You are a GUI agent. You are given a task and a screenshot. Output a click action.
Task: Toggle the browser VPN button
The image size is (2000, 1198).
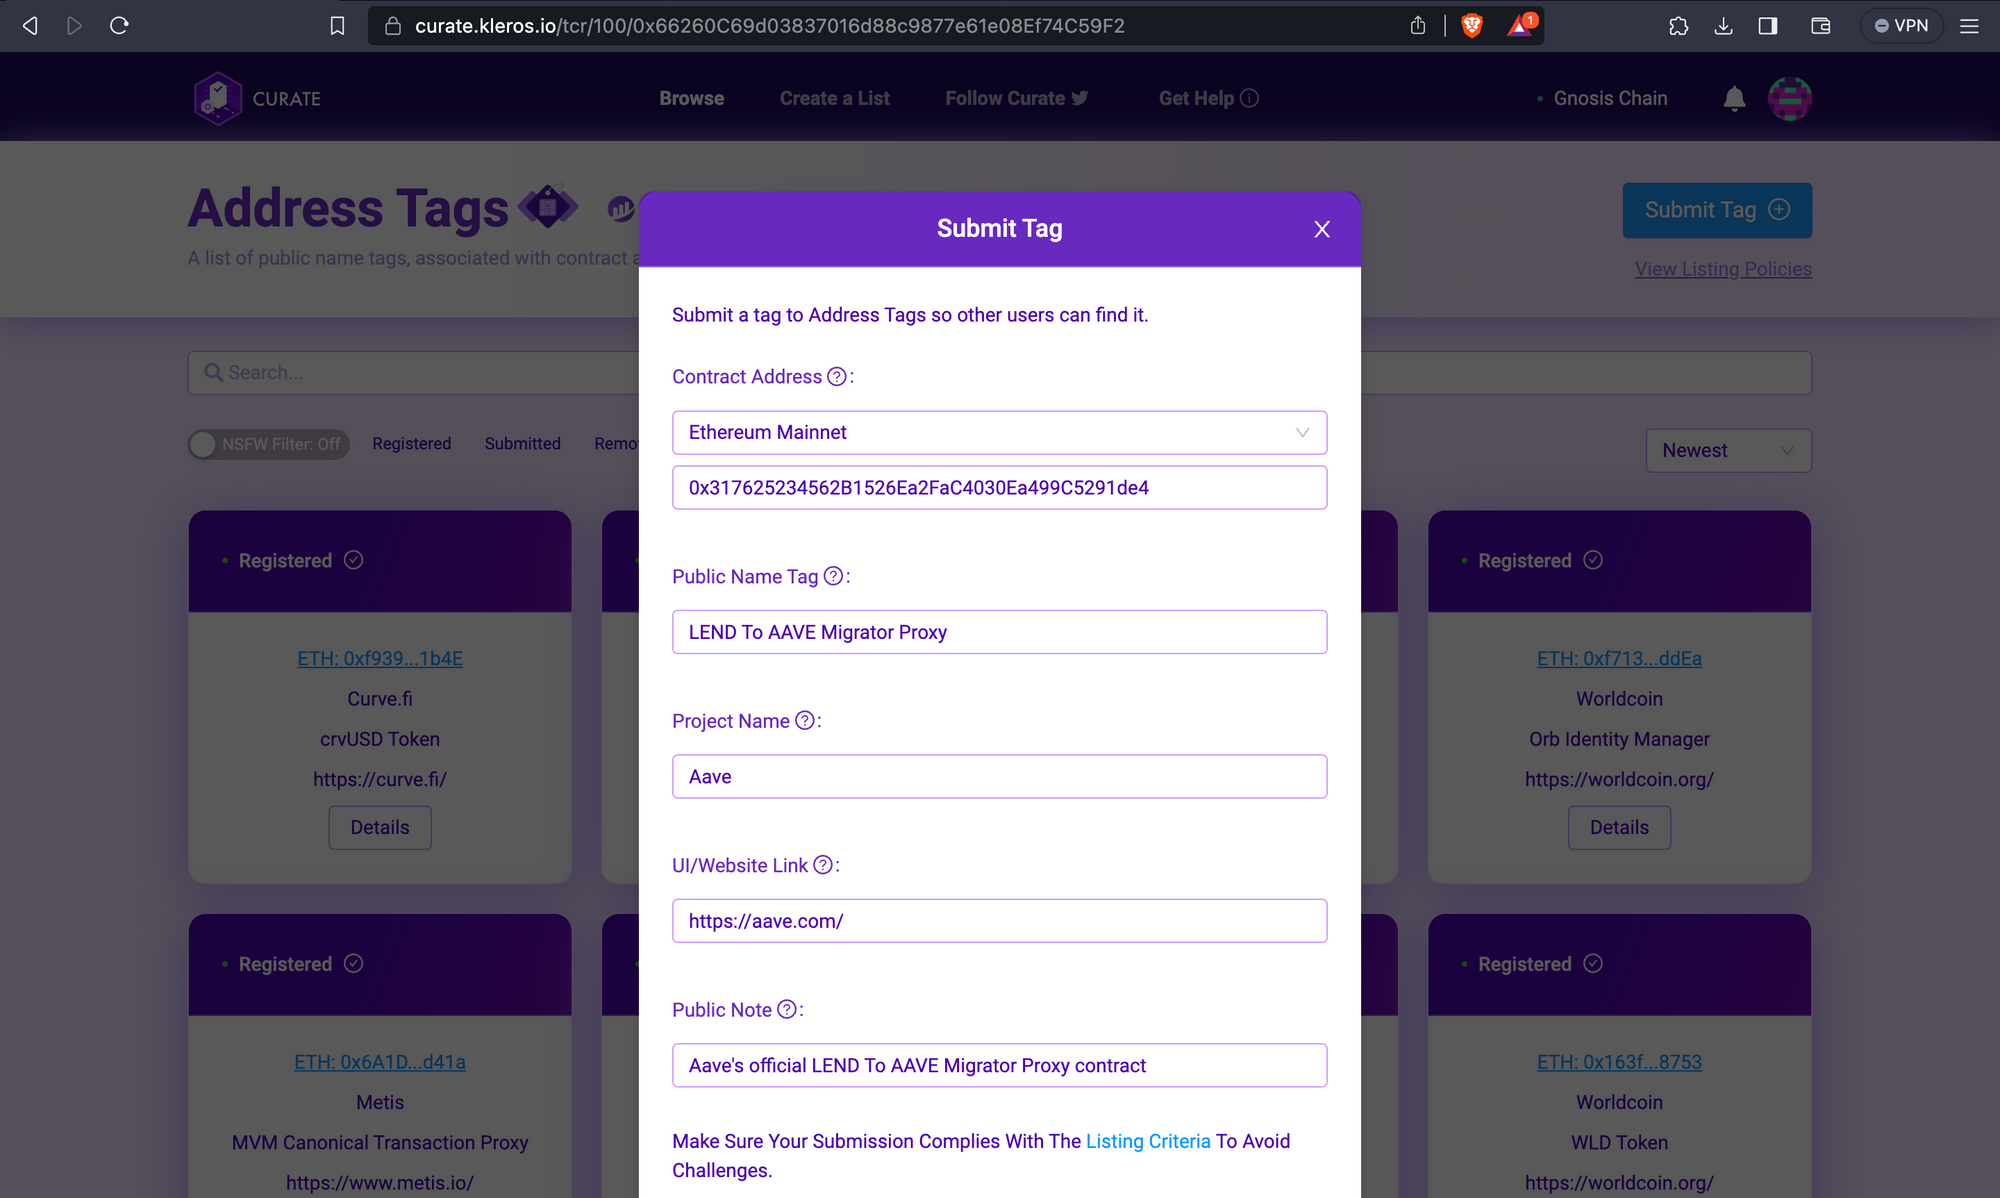coord(1901,26)
